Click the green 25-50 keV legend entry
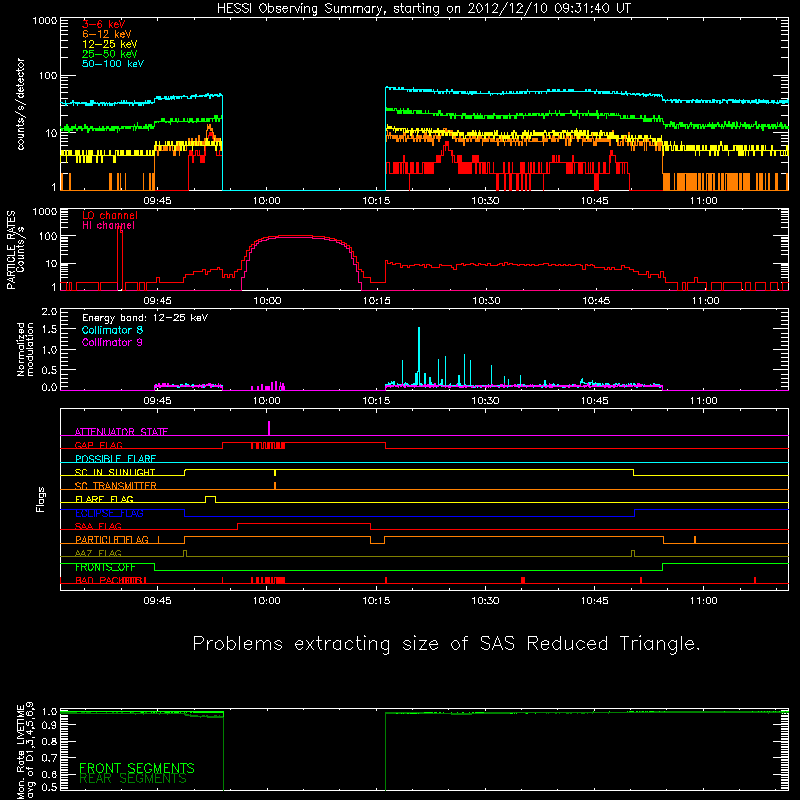 coord(110,54)
